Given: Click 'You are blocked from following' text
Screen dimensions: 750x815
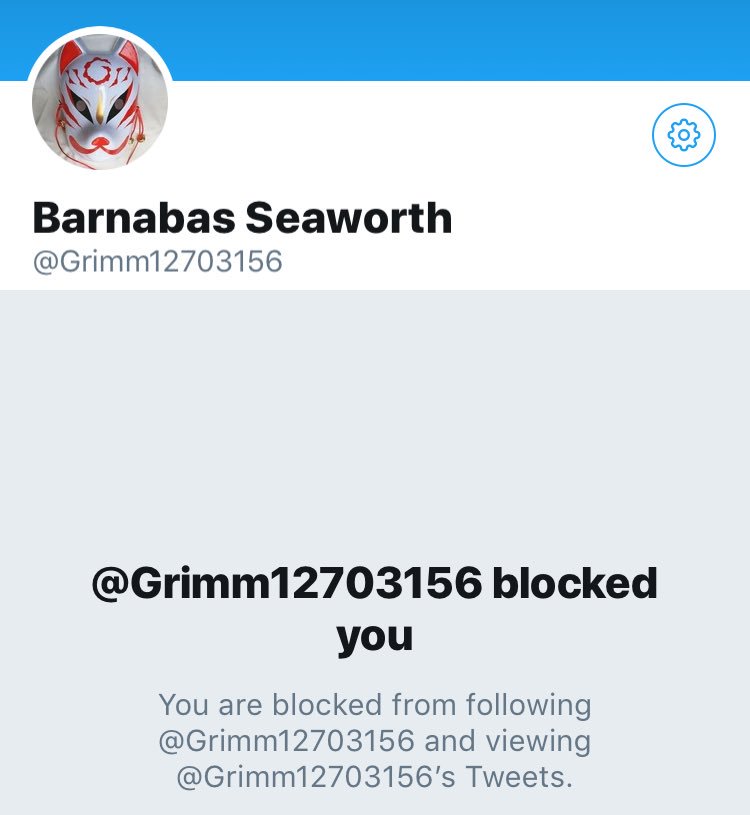Looking at the screenshot, I should point(375,705).
